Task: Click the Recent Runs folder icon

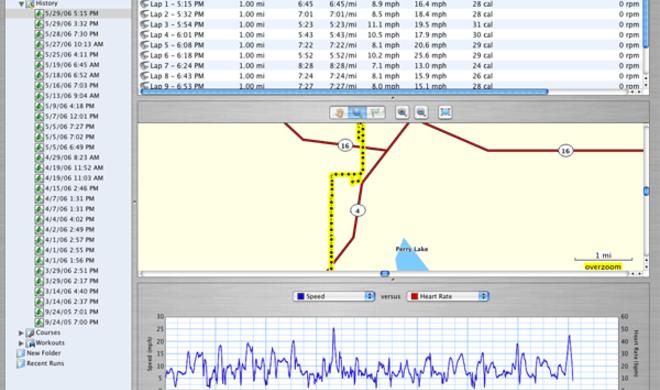Action: [x=21, y=363]
